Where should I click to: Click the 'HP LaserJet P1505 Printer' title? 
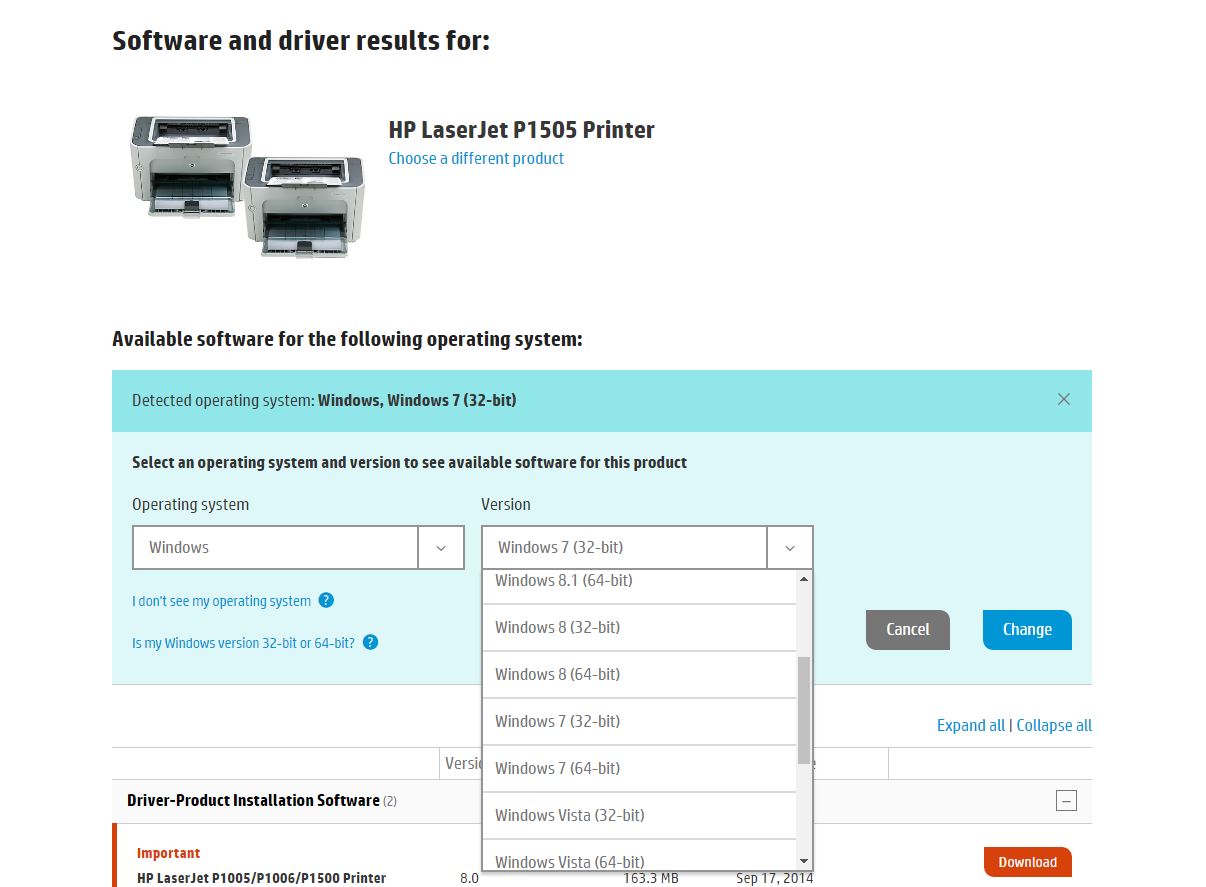pos(521,130)
